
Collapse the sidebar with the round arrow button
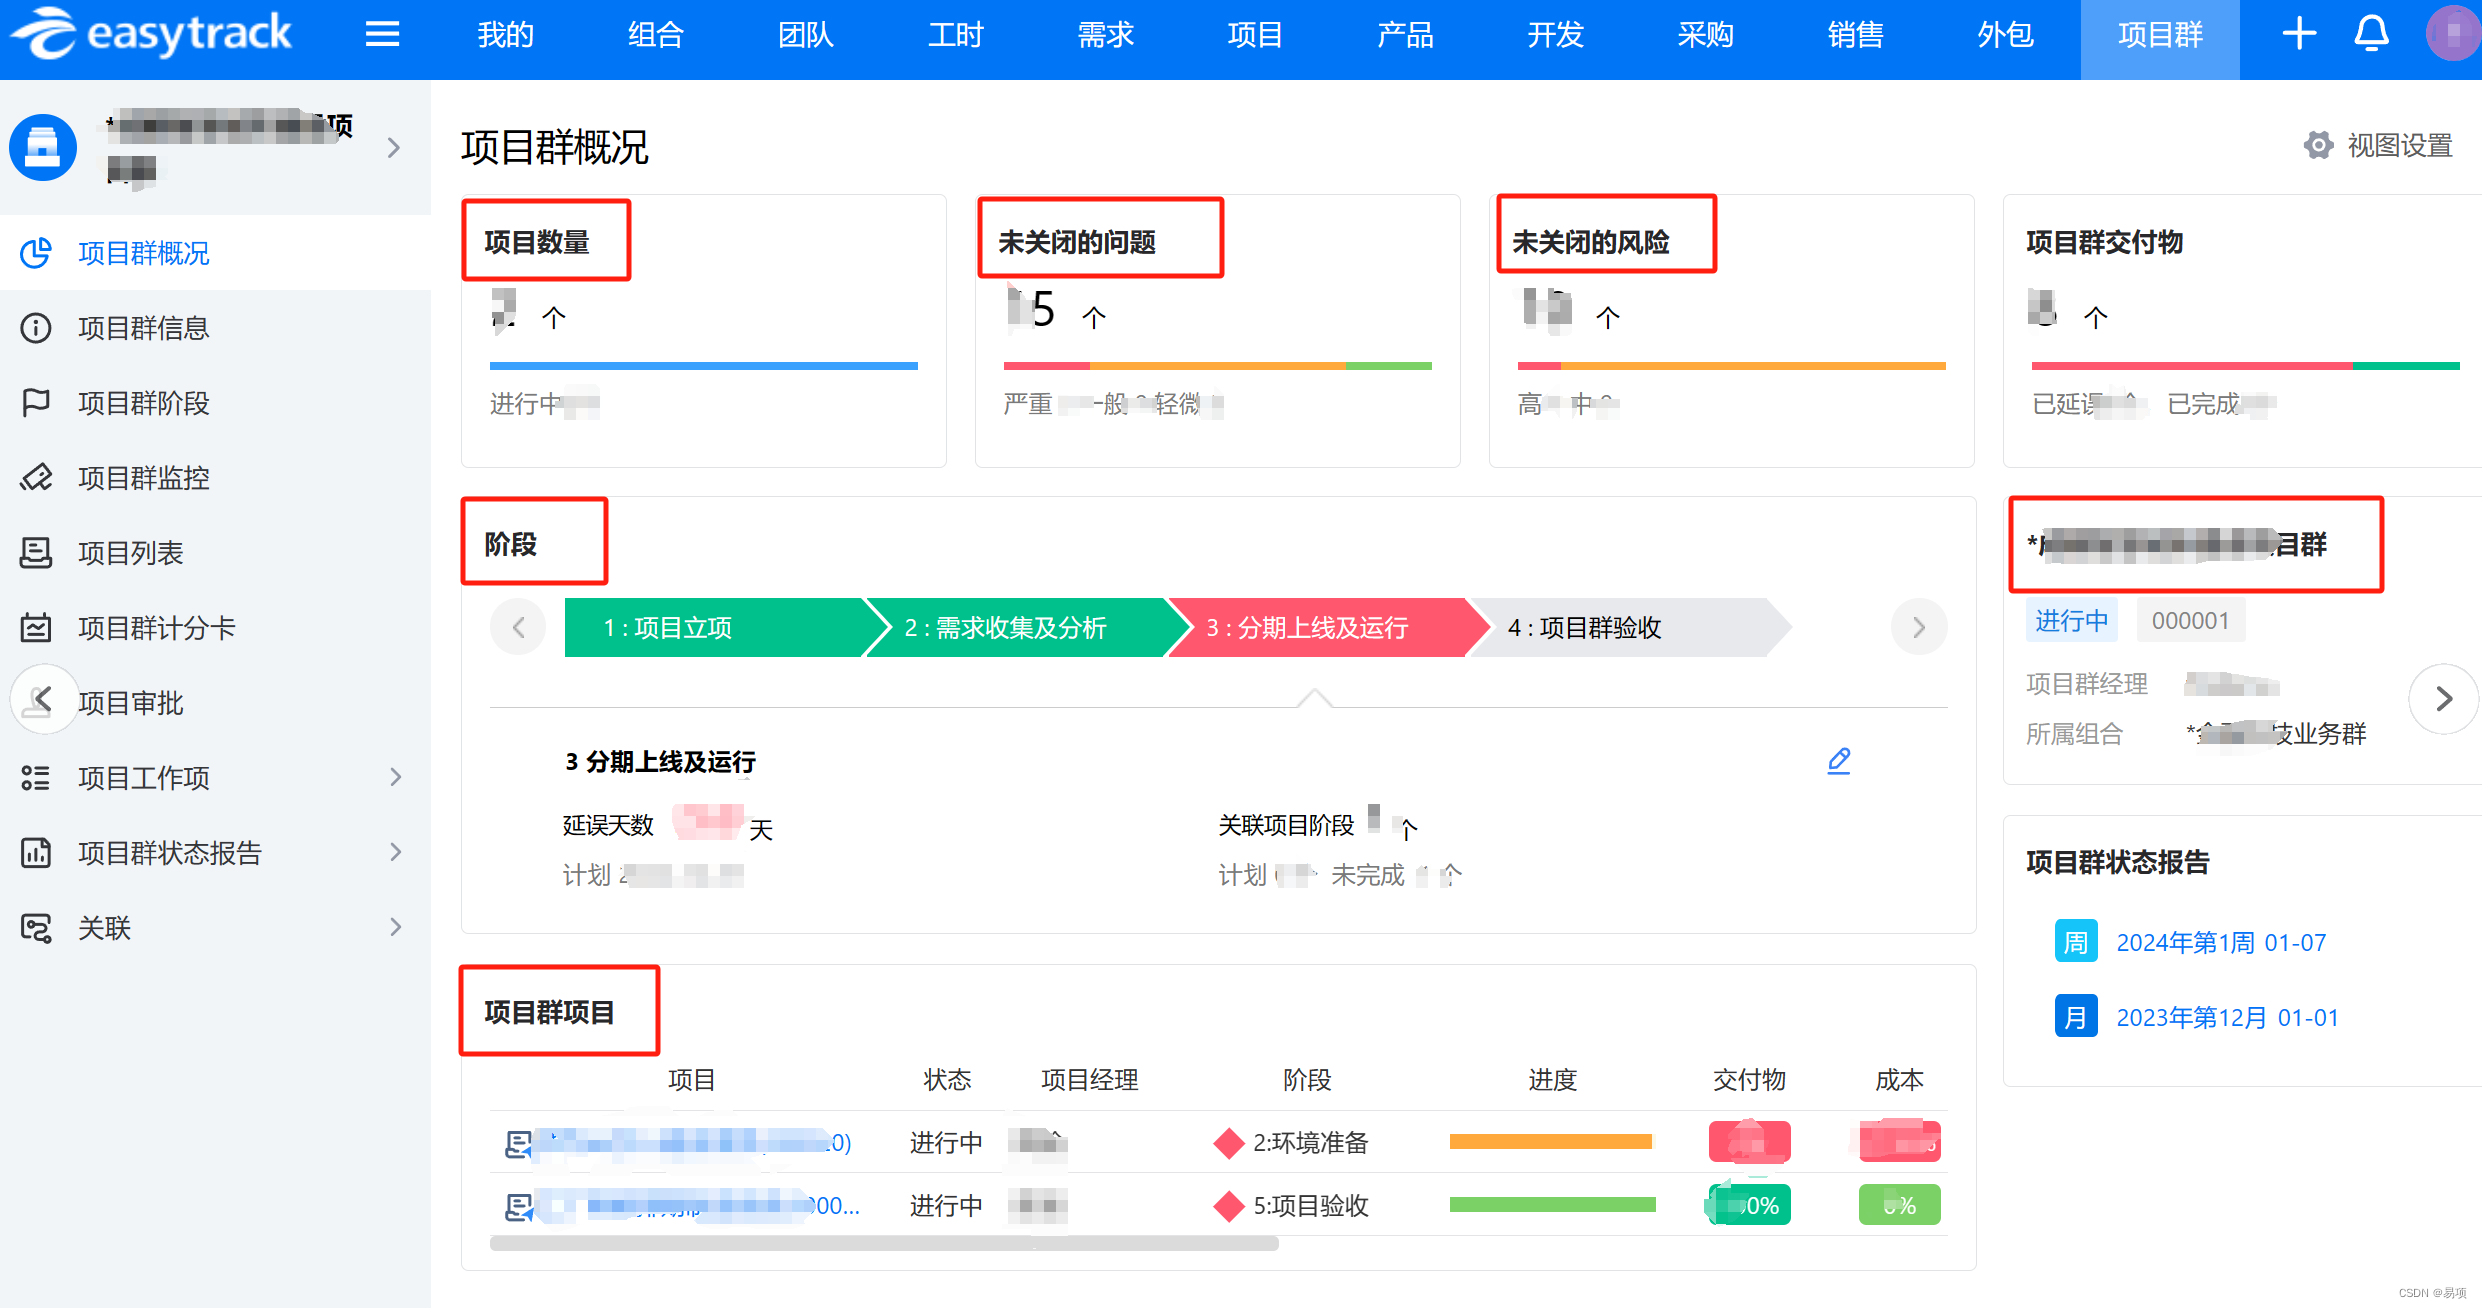pos(43,699)
